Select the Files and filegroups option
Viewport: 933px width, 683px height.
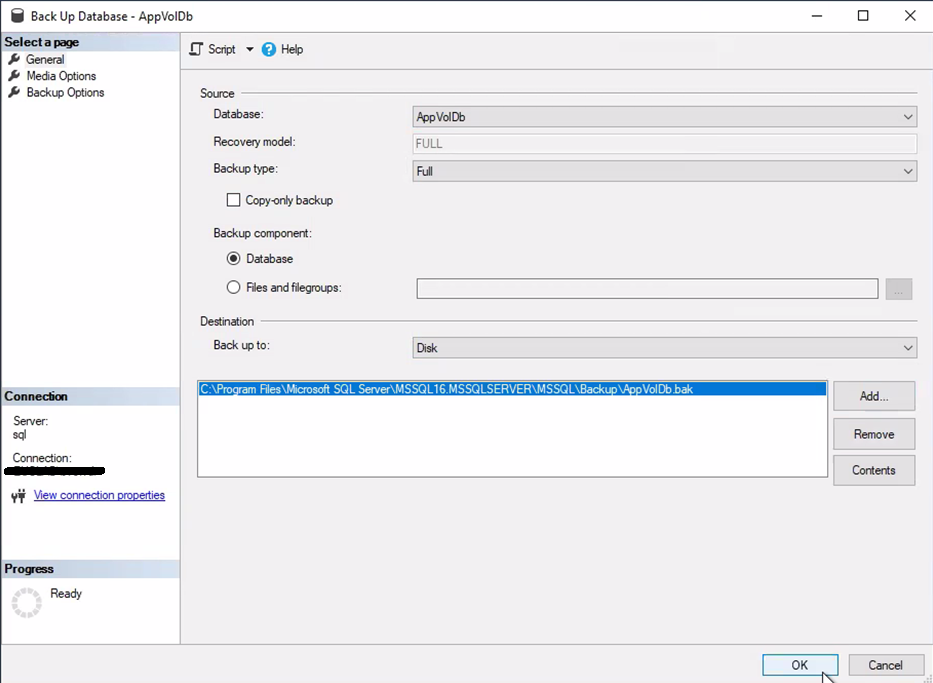pyautogui.click(x=234, y=288)
